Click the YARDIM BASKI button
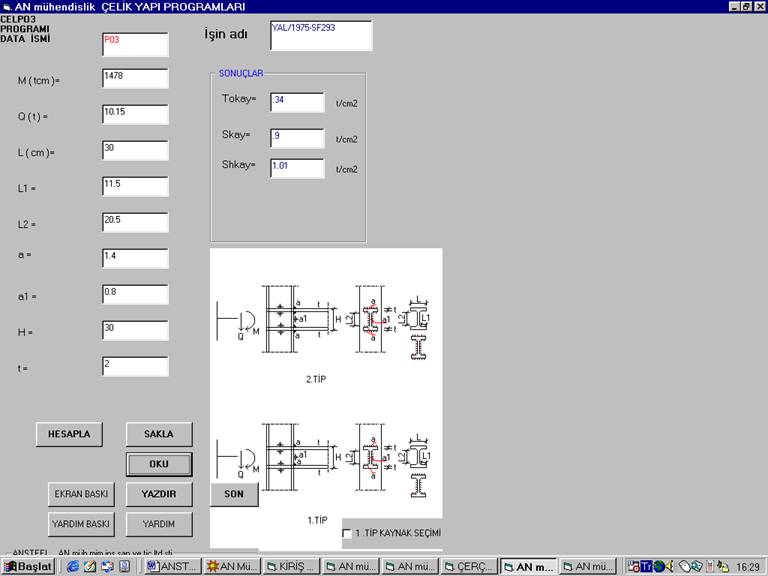768x576 pixels. 81,524
